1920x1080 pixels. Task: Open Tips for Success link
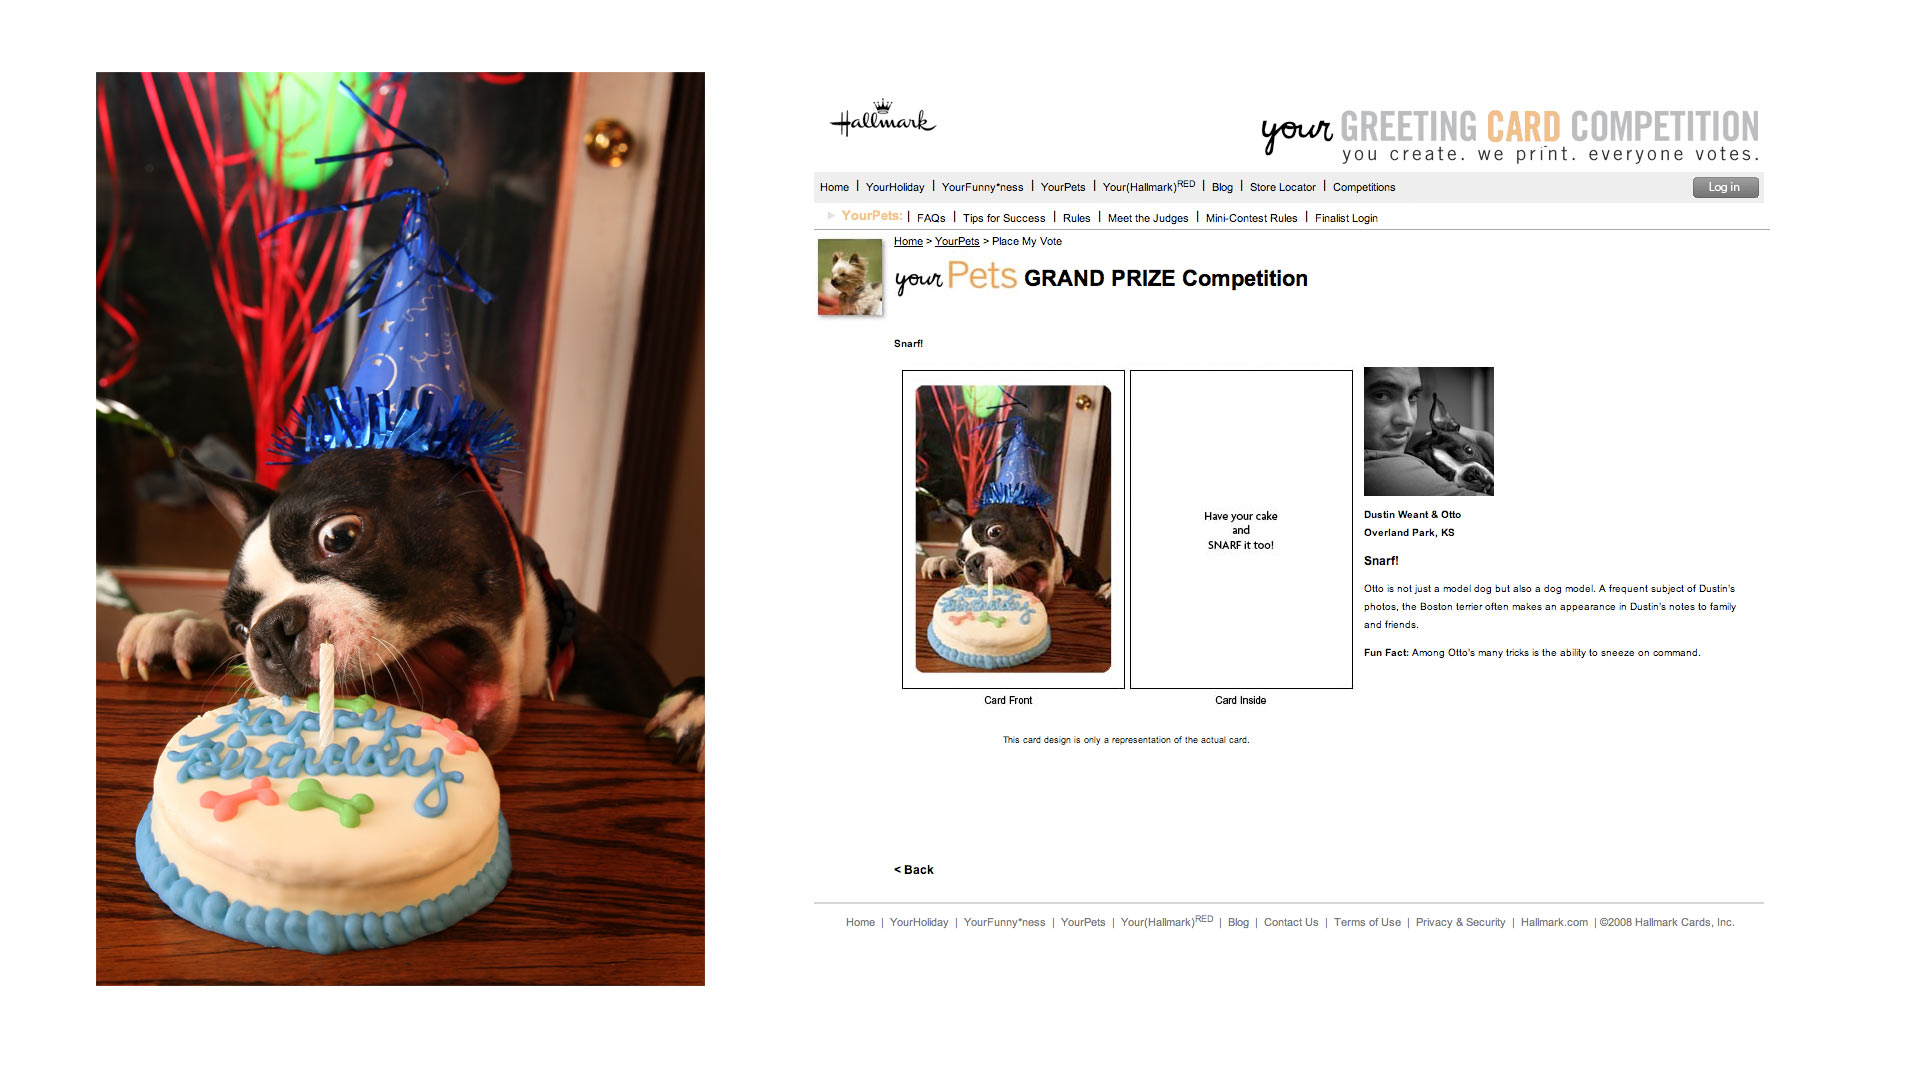[1003, 218]
